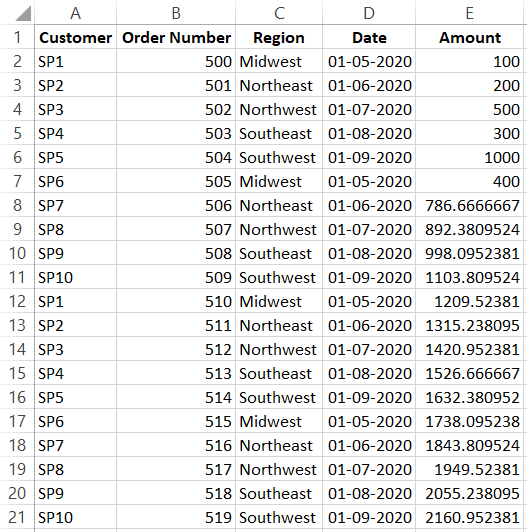Select order number cell 512

click(176, 349)
